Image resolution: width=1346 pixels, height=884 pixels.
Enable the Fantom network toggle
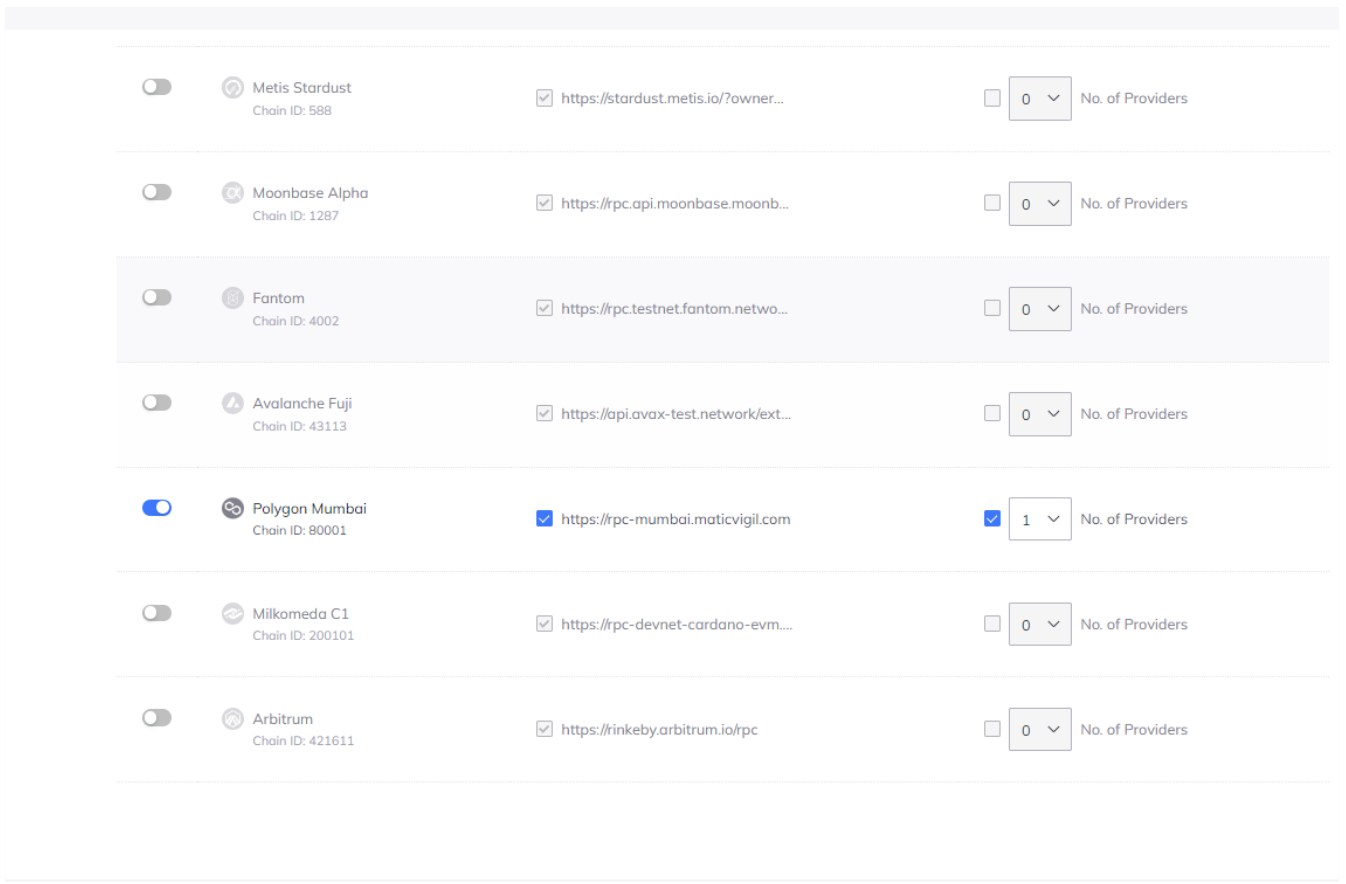157,297
